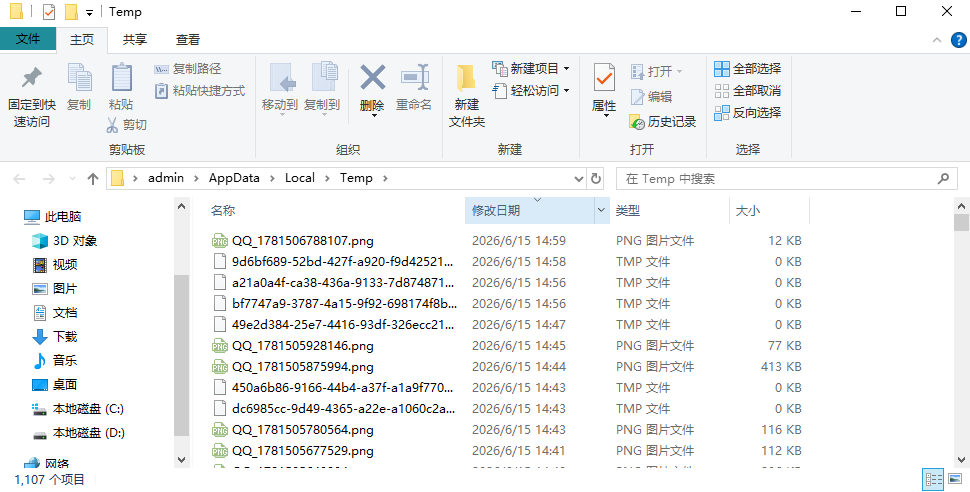Sort by the 大小 column header

747,210
